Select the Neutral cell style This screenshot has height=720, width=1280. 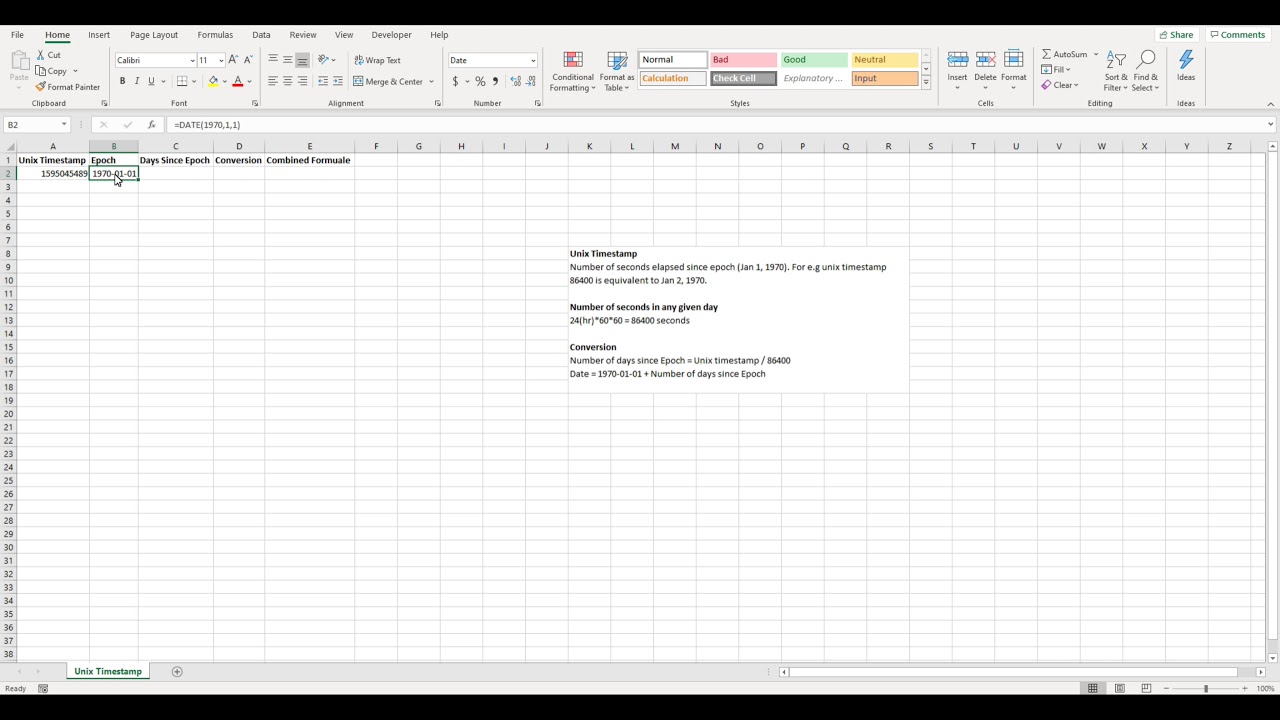click(x=885, y=59)
